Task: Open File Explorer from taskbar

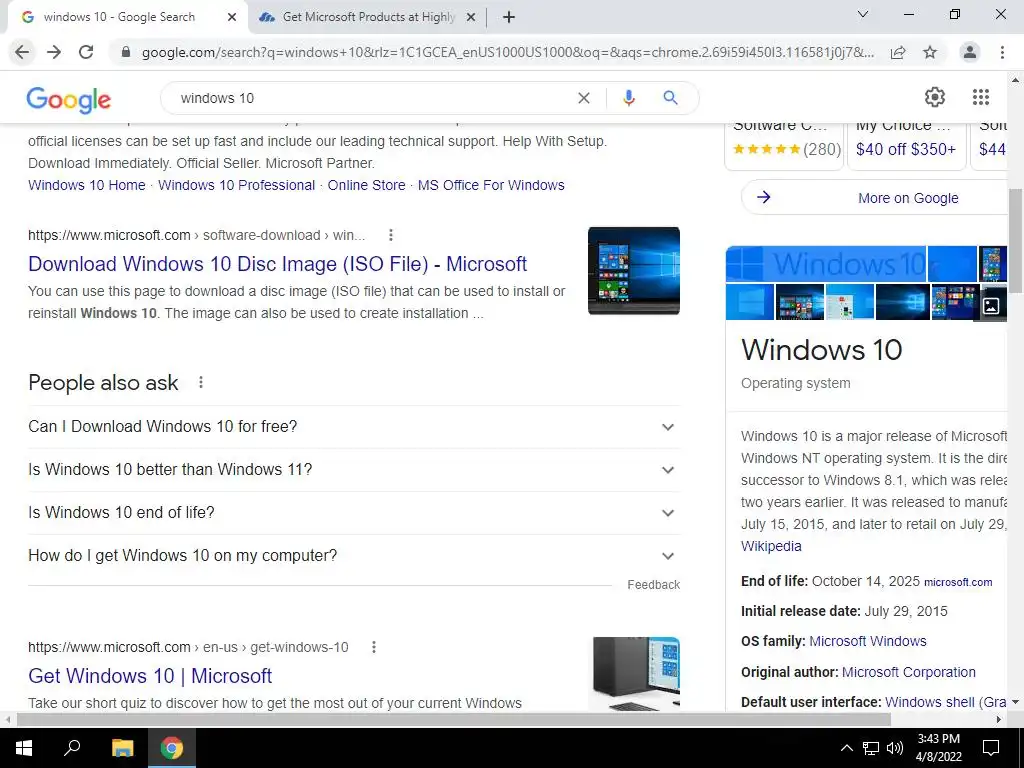Action: 122,748
